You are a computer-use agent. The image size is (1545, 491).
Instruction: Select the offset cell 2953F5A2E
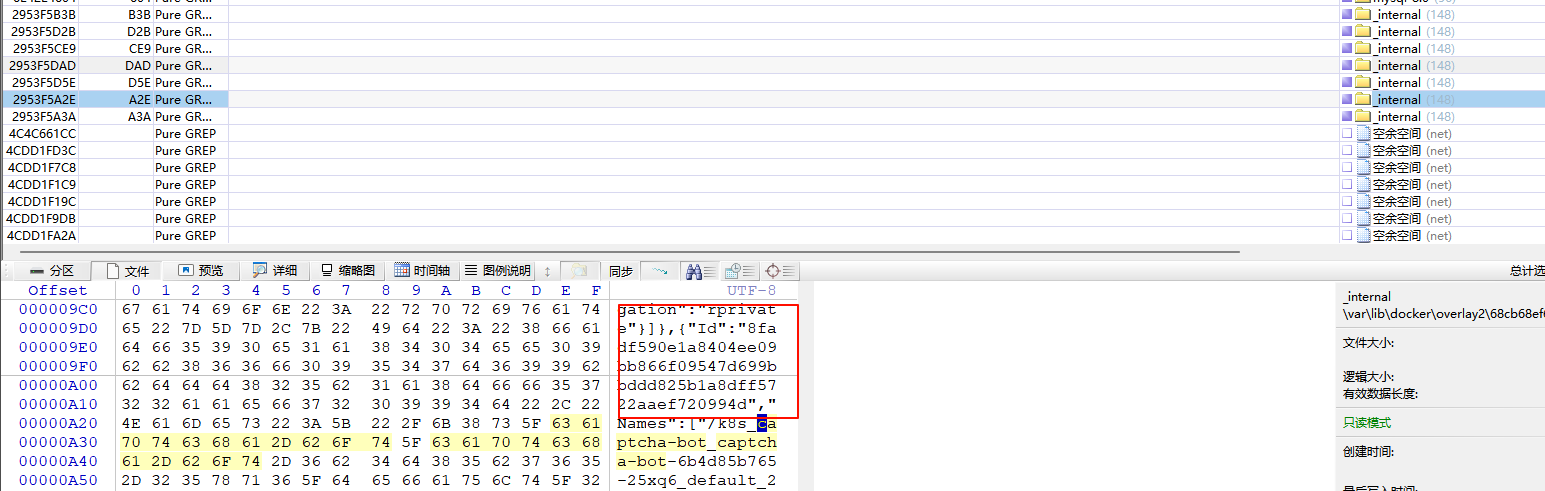44,100
